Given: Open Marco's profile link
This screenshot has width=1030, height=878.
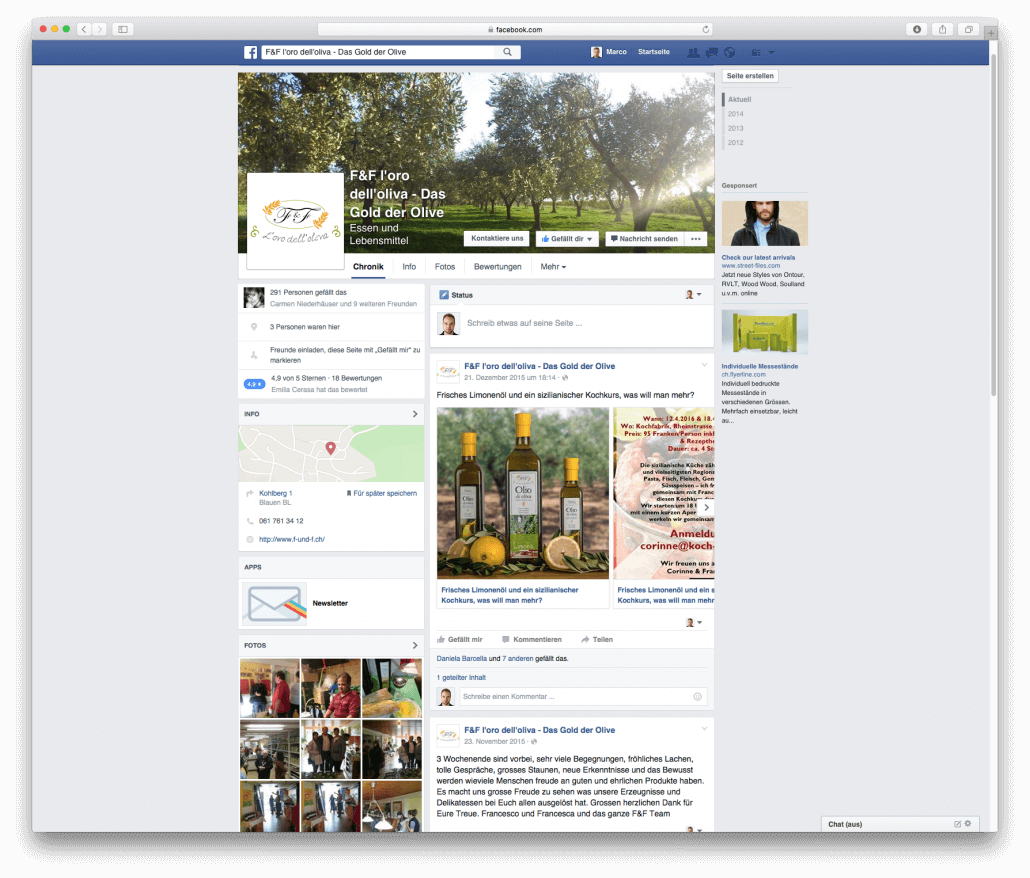Looking at the screenshot, I should (609, 52).
